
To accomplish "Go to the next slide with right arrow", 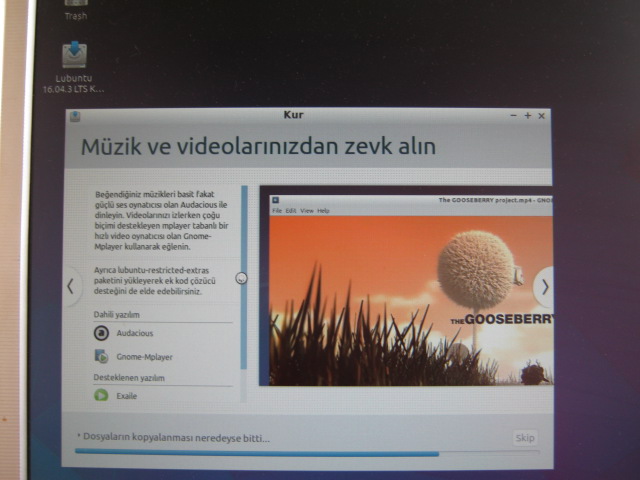I will [544, 287].
